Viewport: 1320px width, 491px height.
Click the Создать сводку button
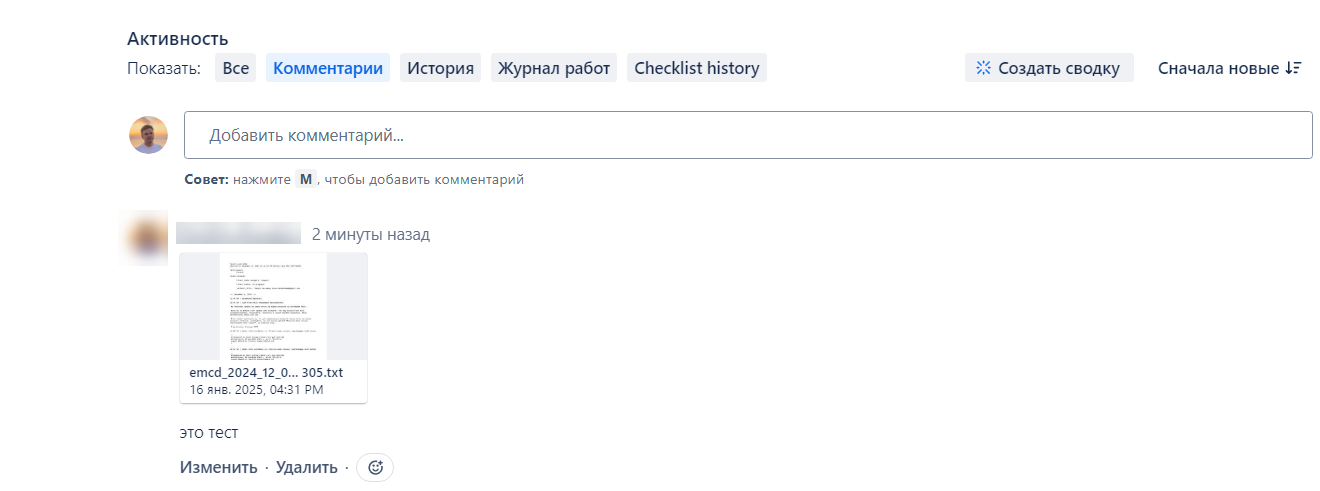(1049, 68)
